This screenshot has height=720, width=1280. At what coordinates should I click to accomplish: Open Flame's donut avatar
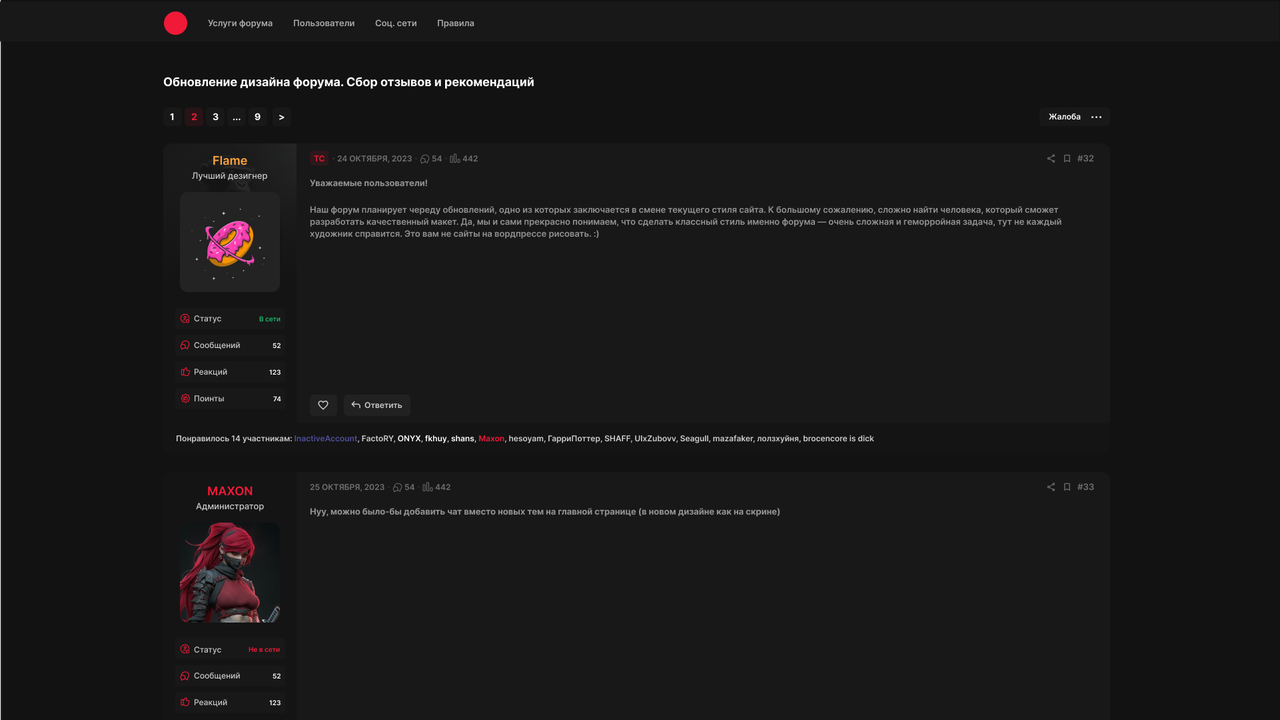(x=230, y=242)
